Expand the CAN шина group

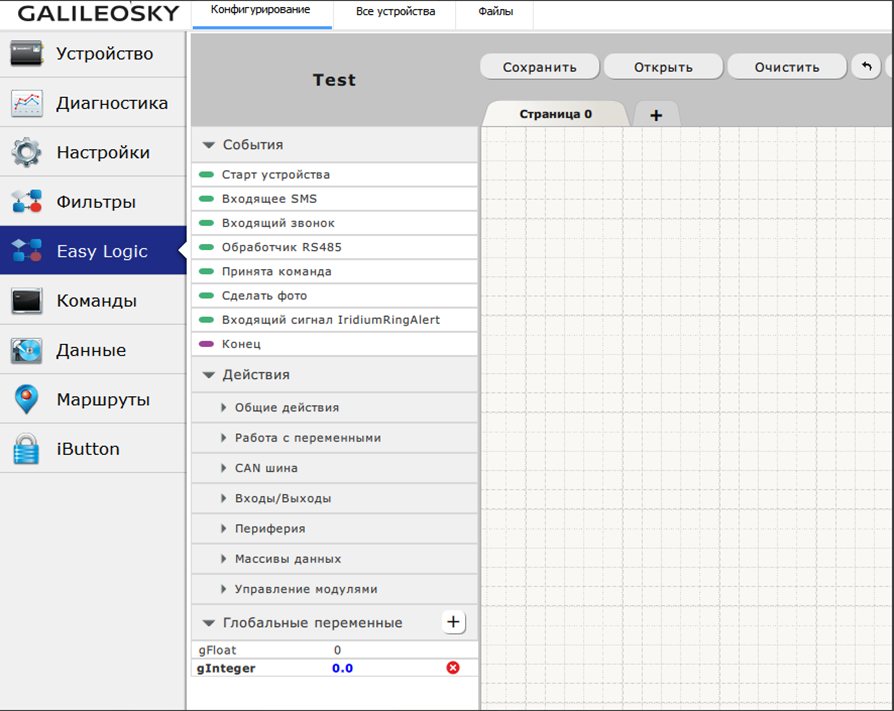point(224,468)
